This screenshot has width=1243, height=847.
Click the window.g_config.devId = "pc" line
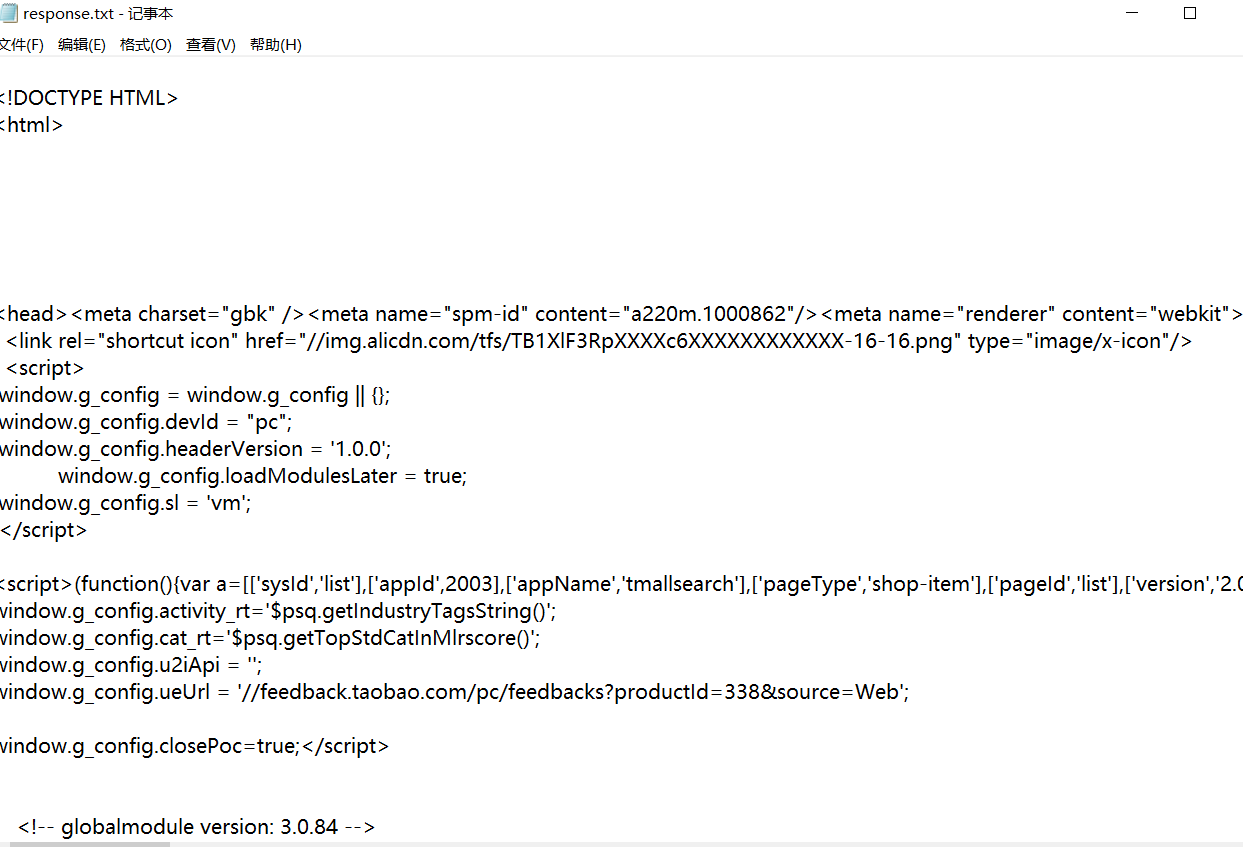pyautogui.click(x=146, y=422)
